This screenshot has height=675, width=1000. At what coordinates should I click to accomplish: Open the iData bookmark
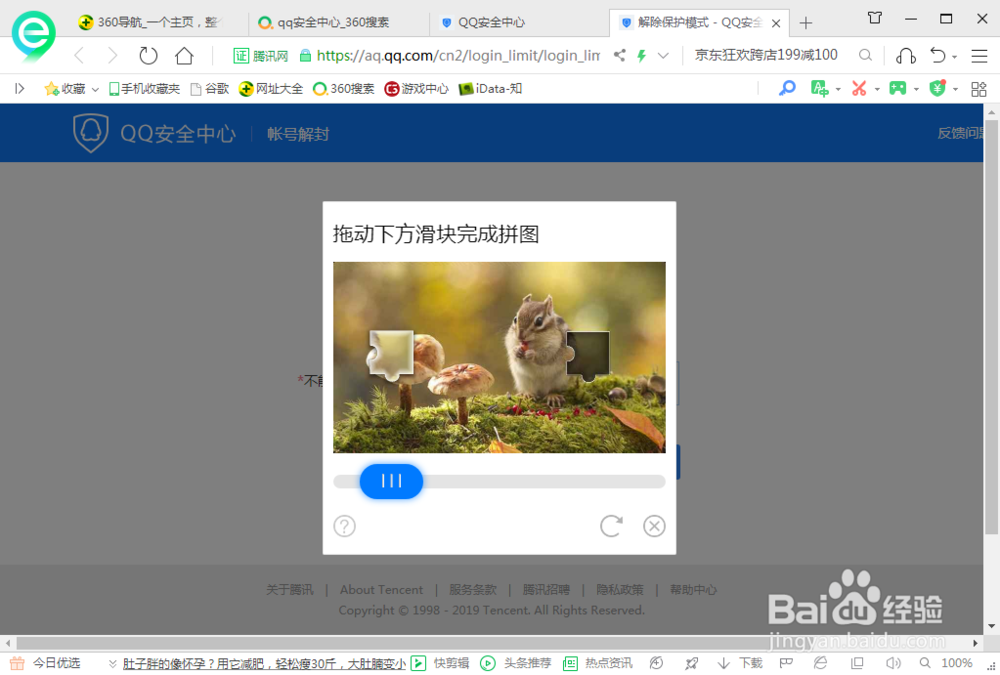click(x=490, y=89)
